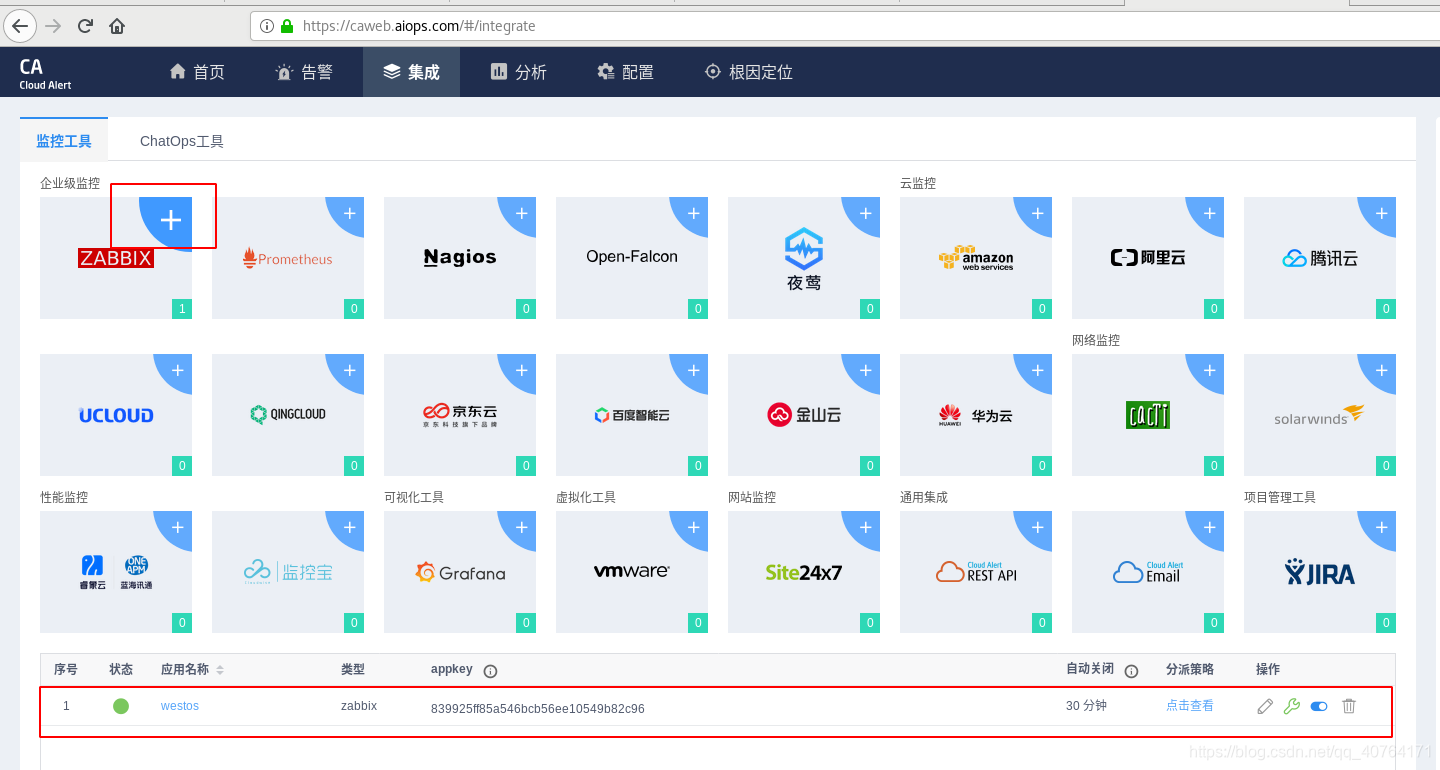The width and height of the screenshot is (1440, 770).
Task: Disable the westos application toggle switch
Action: coord(1318,706)
